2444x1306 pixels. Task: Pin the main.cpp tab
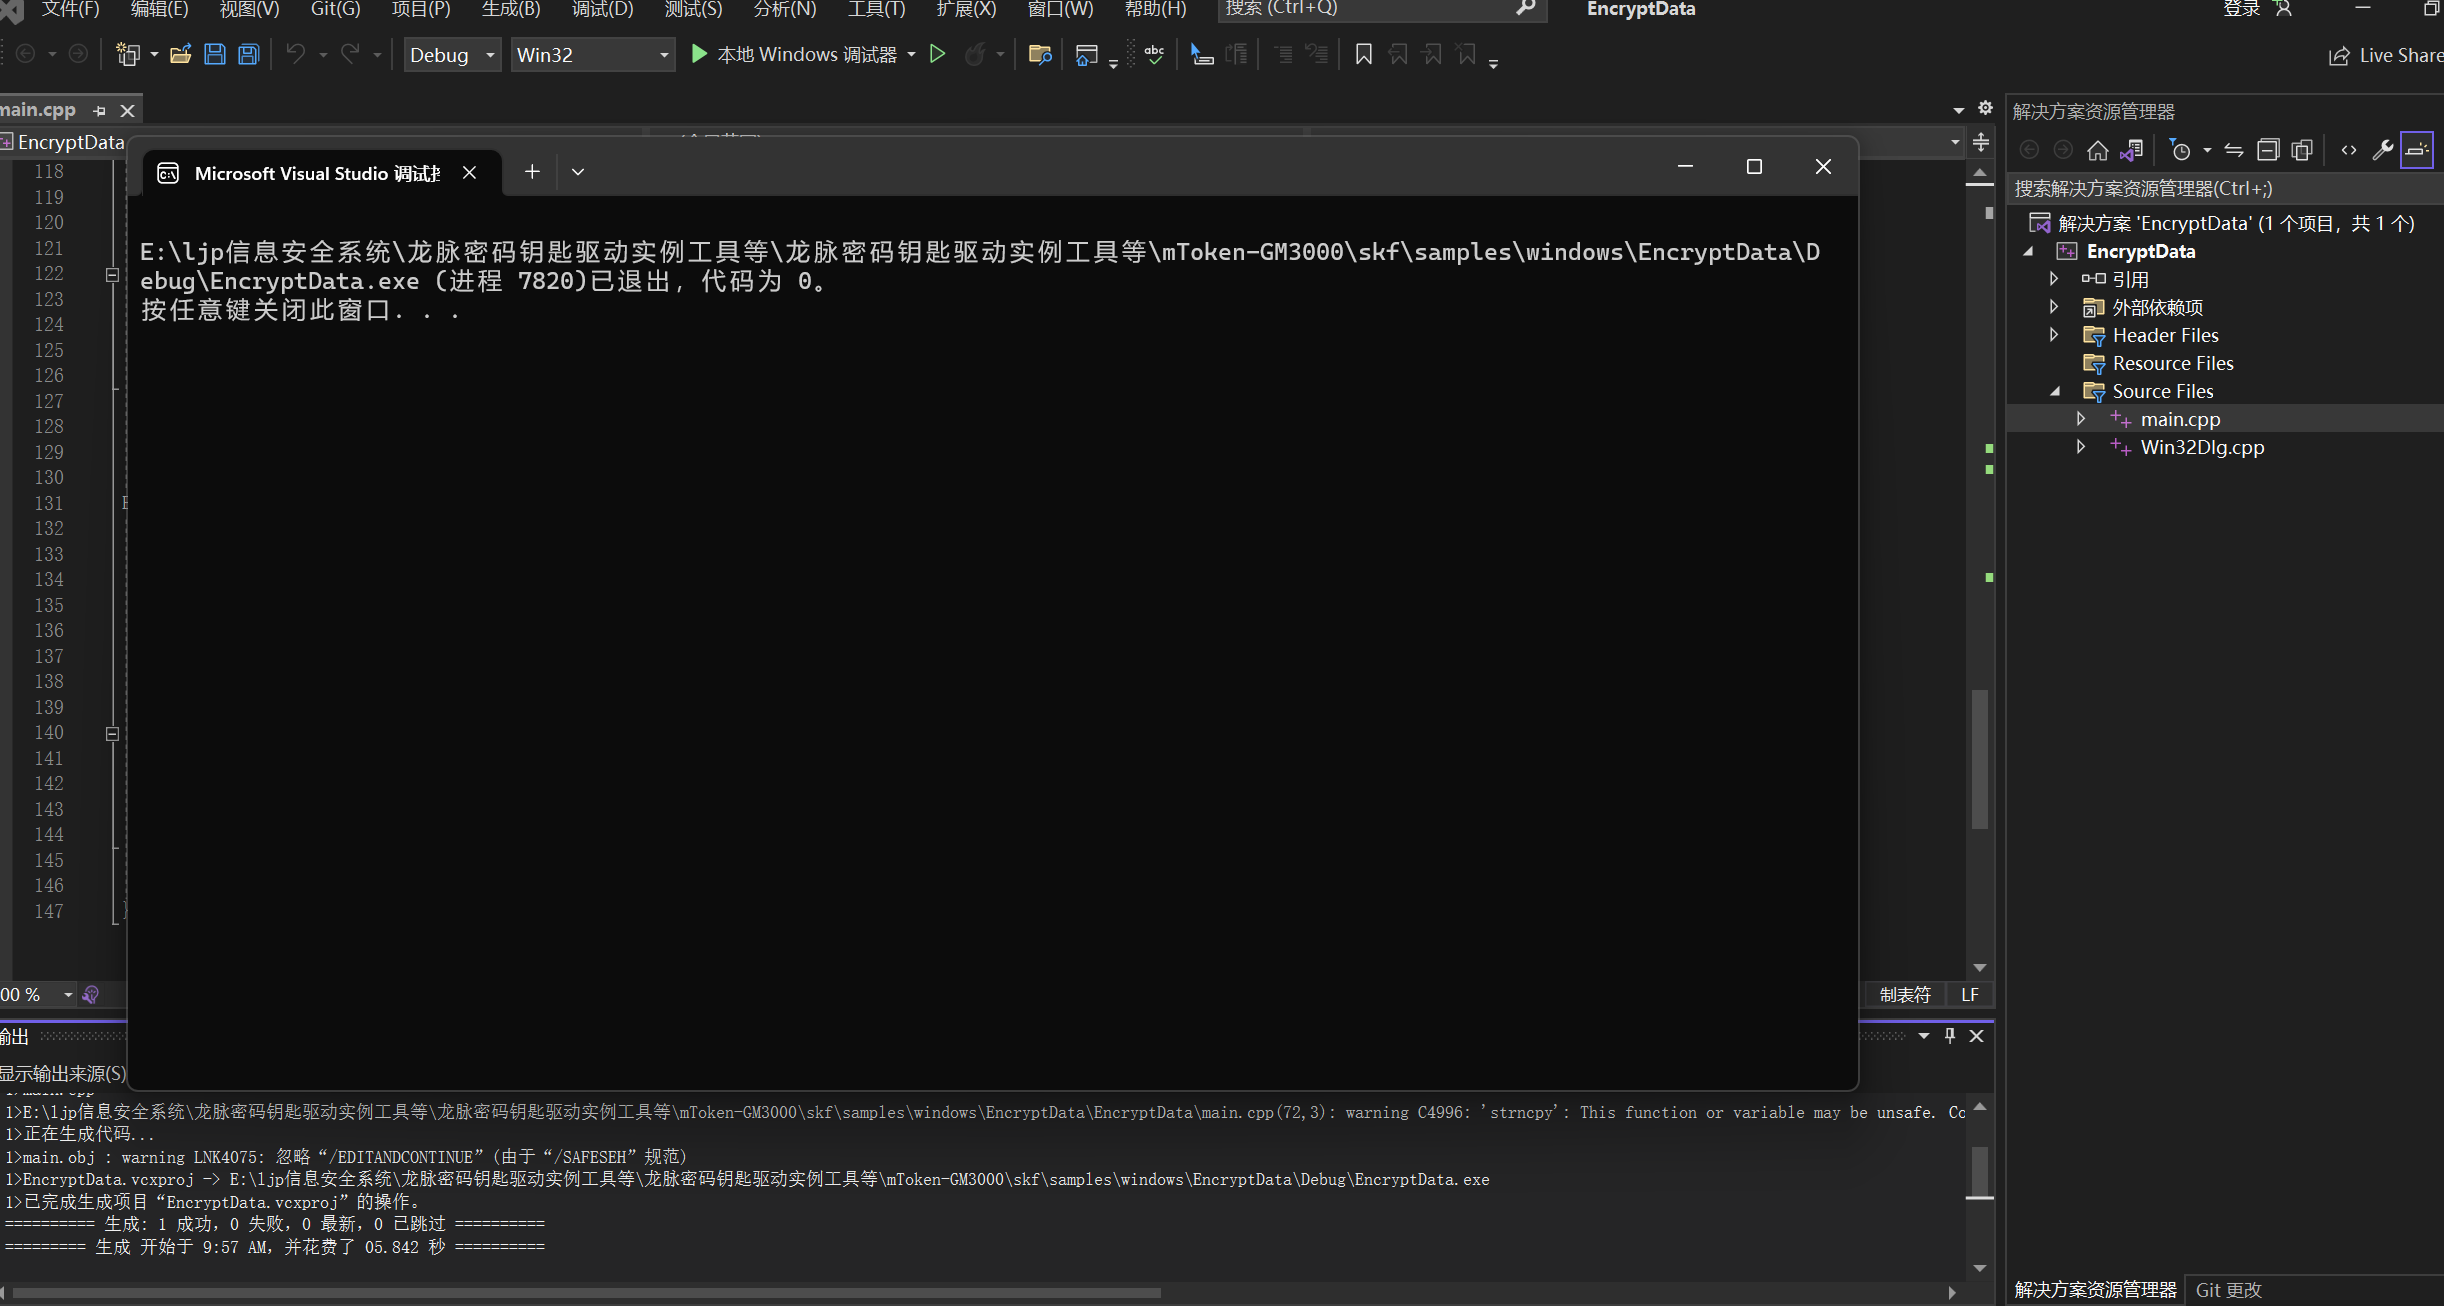(x=99, y=110)
